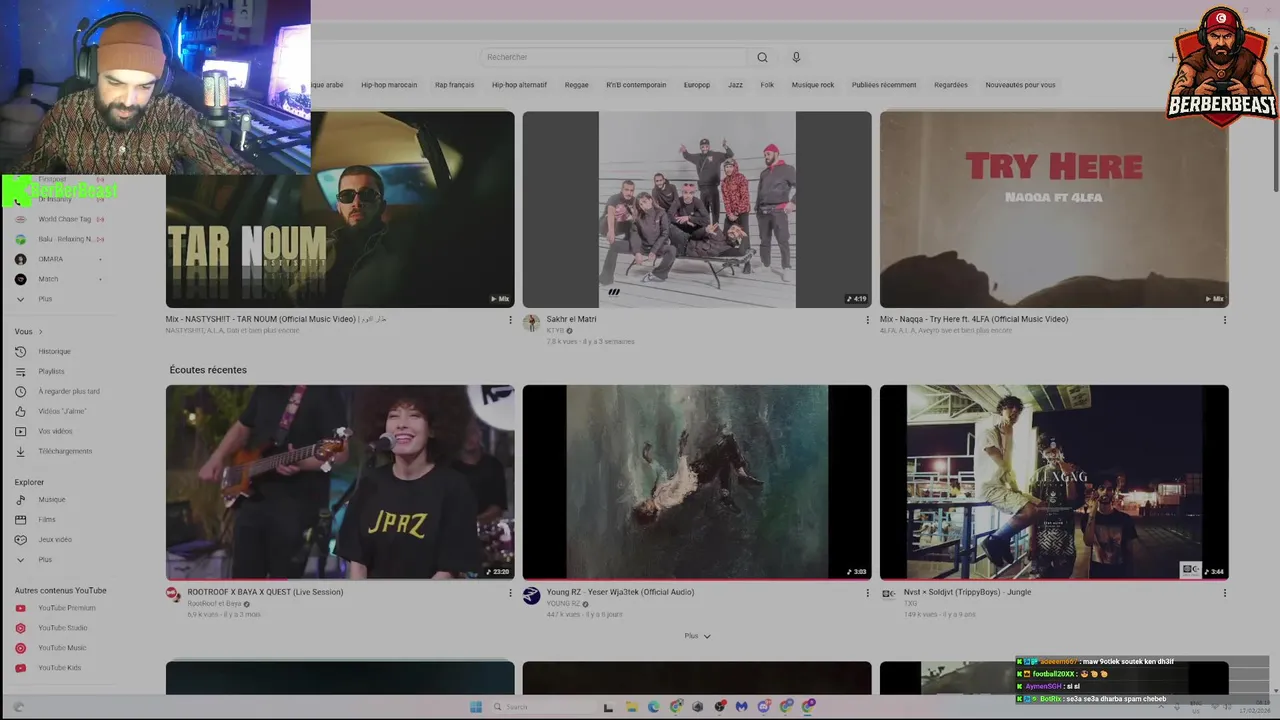Open options menu for Jungle video
This screenshot has height=720, width=1280.
click(x=1224, y=593)
